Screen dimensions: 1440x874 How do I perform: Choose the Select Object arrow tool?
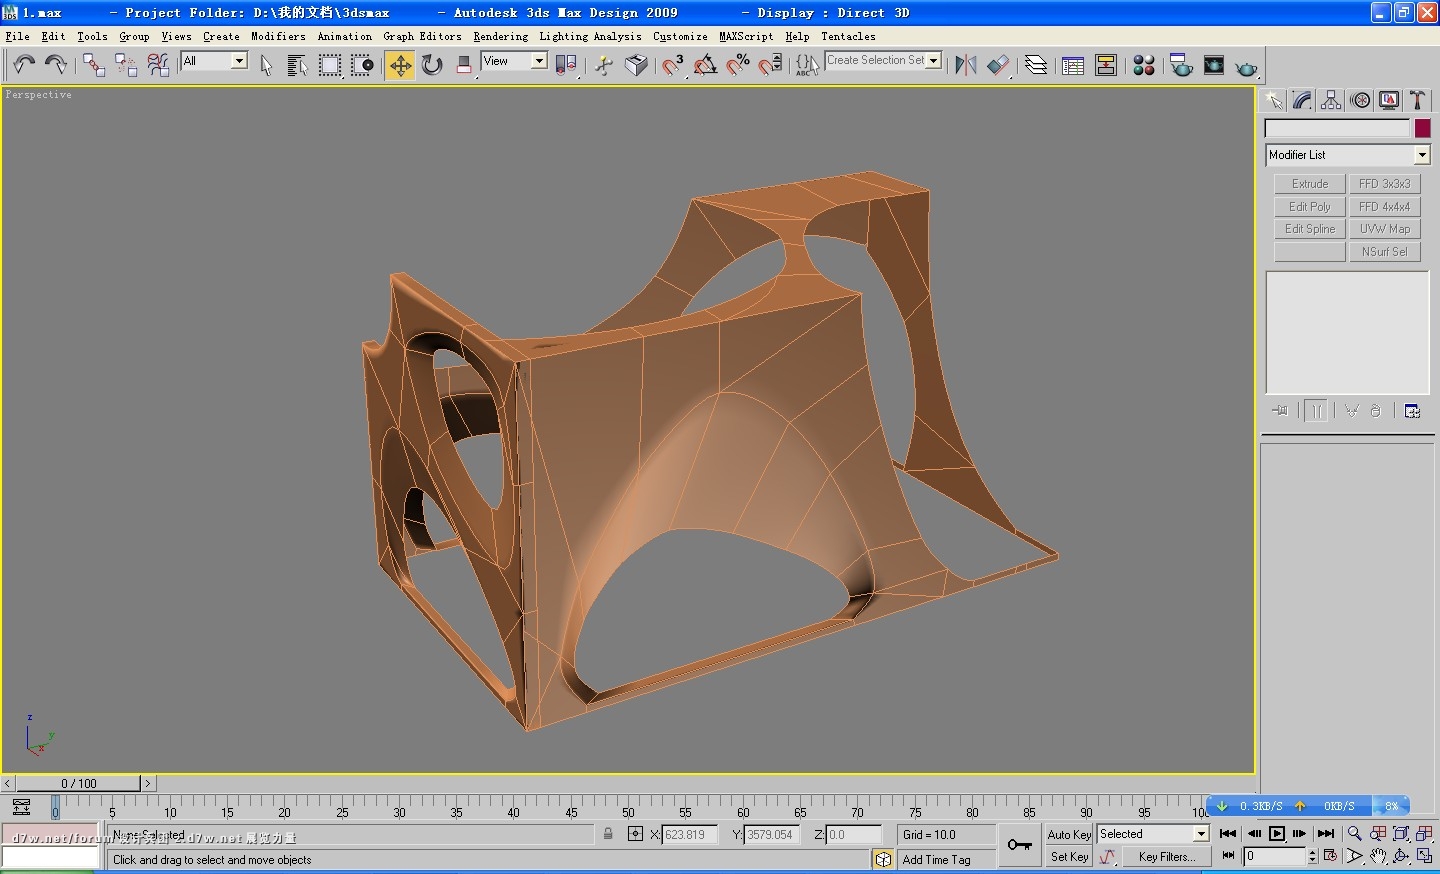tap(266, 65)
